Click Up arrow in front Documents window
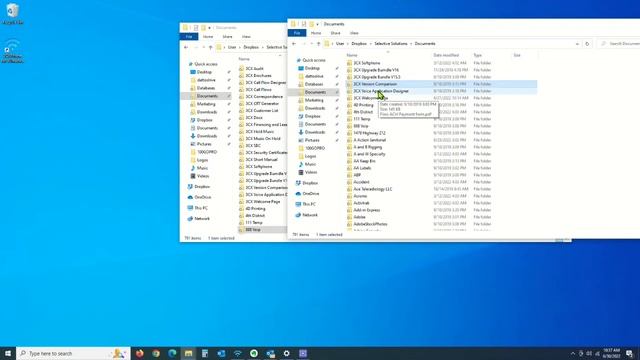Screen dimensions: 640x360 [318, 44]
